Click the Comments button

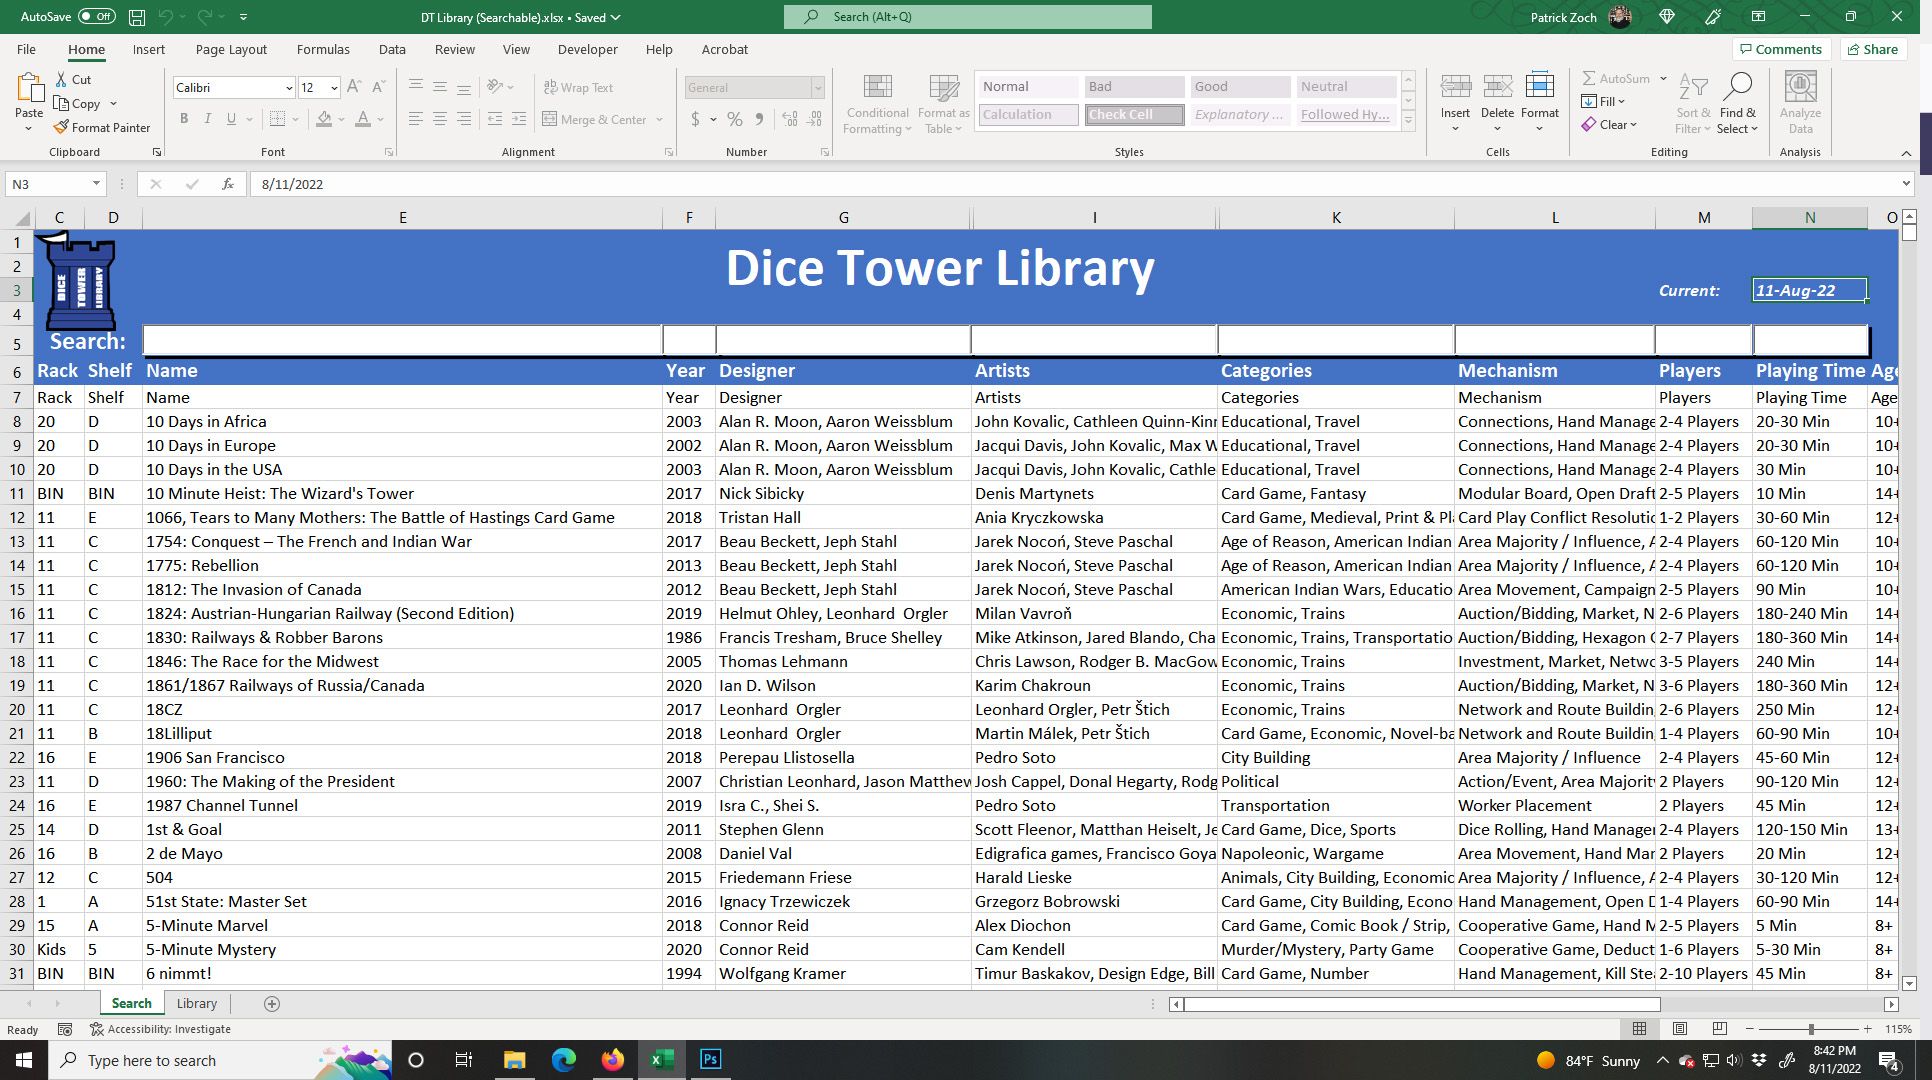click(1780, 49)
